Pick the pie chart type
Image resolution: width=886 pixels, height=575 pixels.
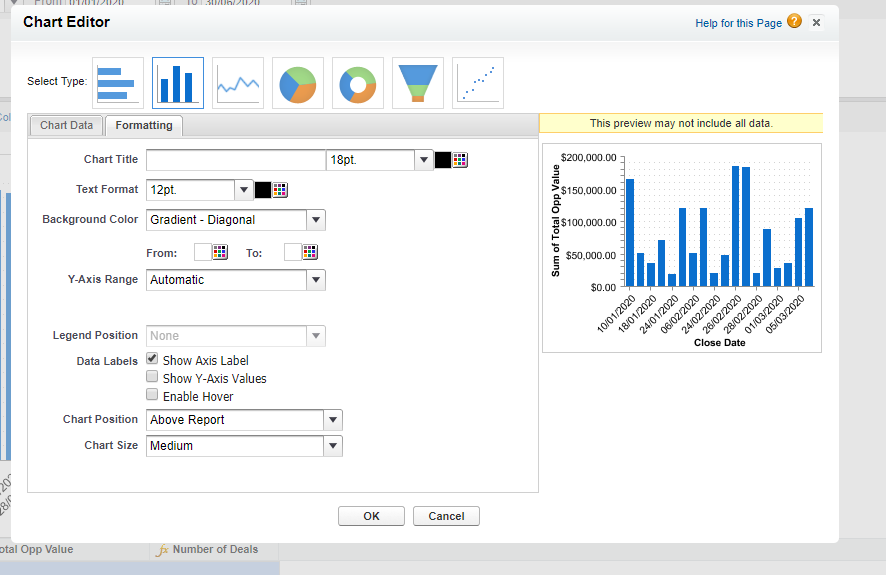[298, 83]
